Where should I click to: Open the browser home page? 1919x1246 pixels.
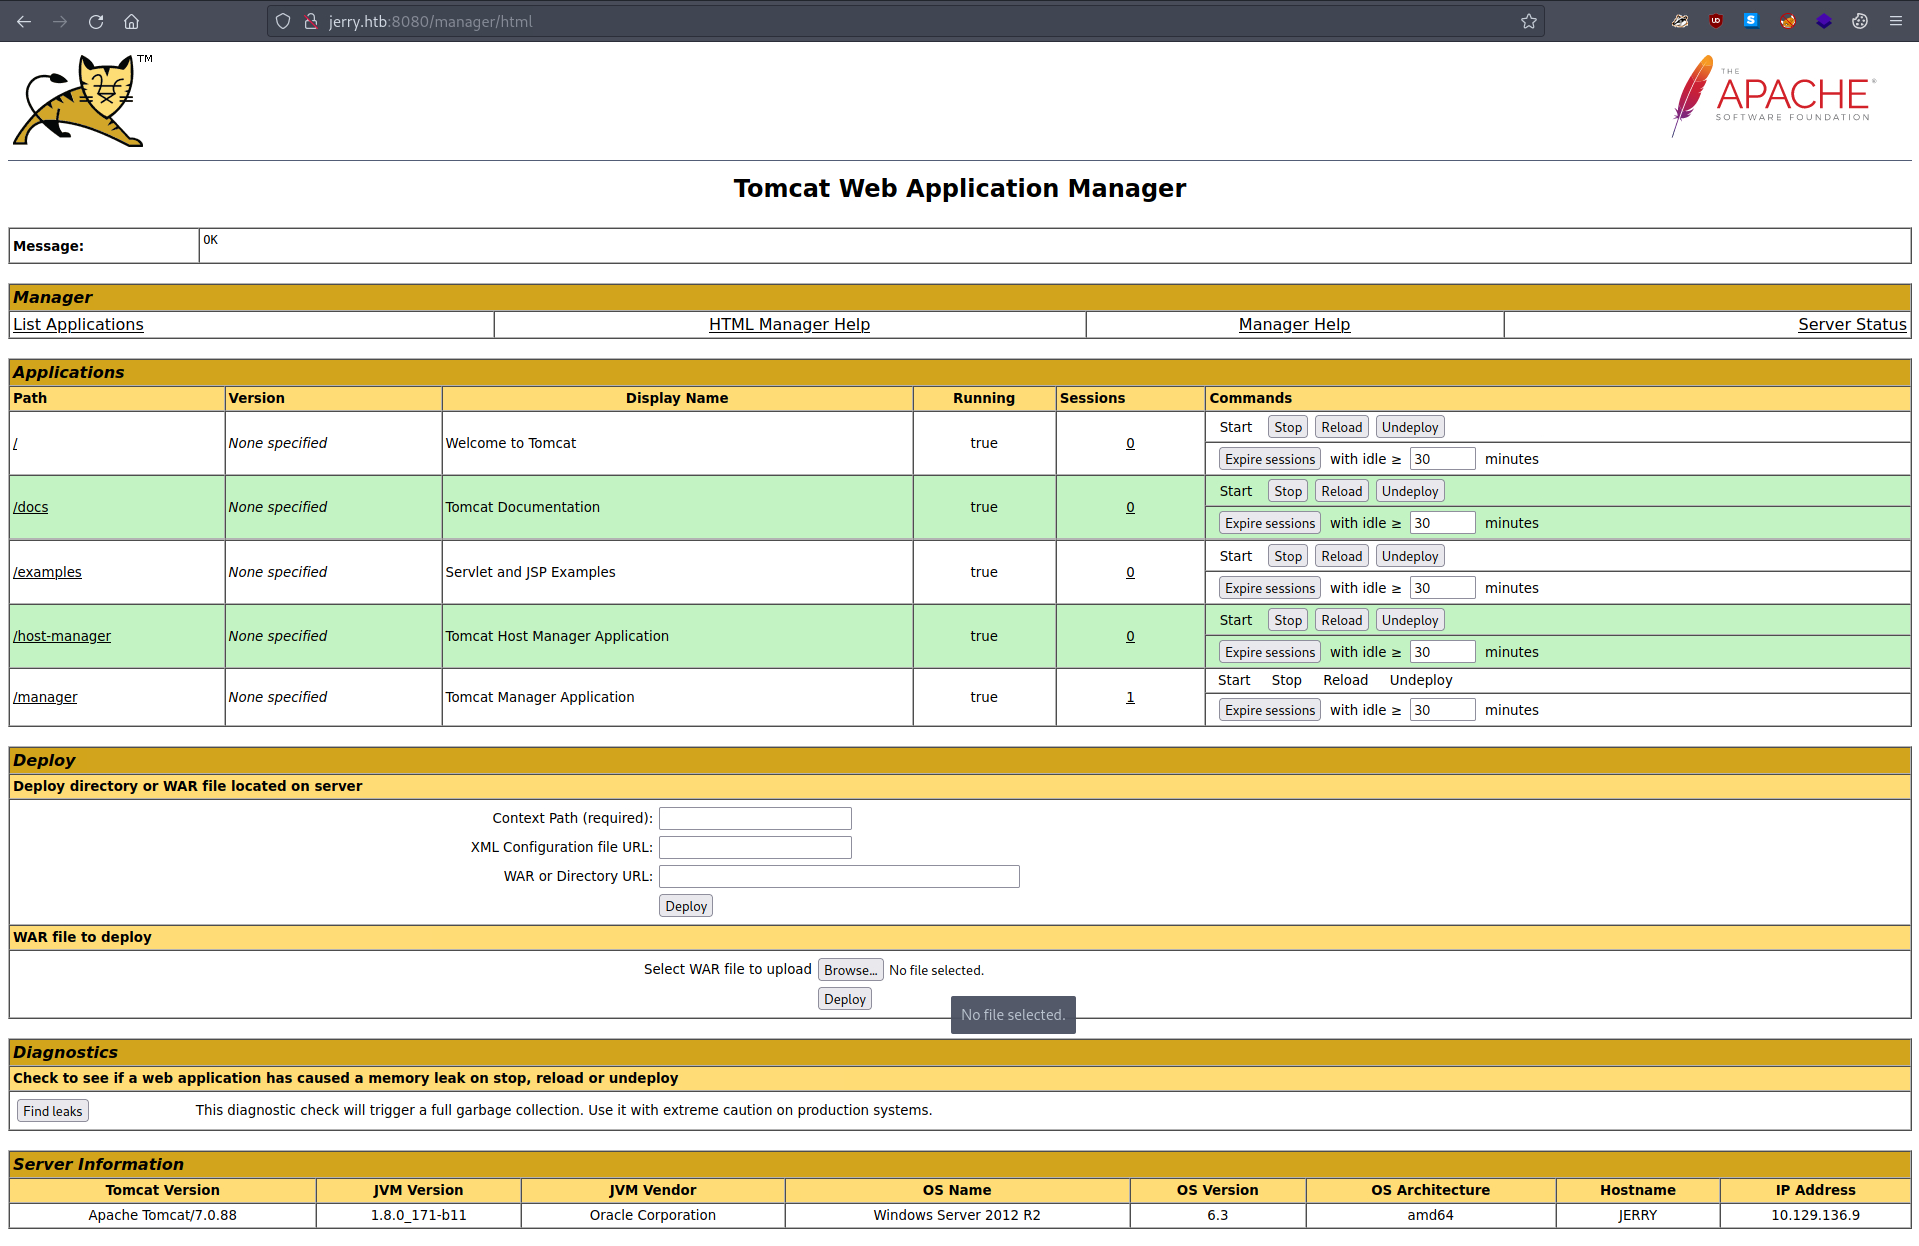pyautogui.click(x=132, y=21)
